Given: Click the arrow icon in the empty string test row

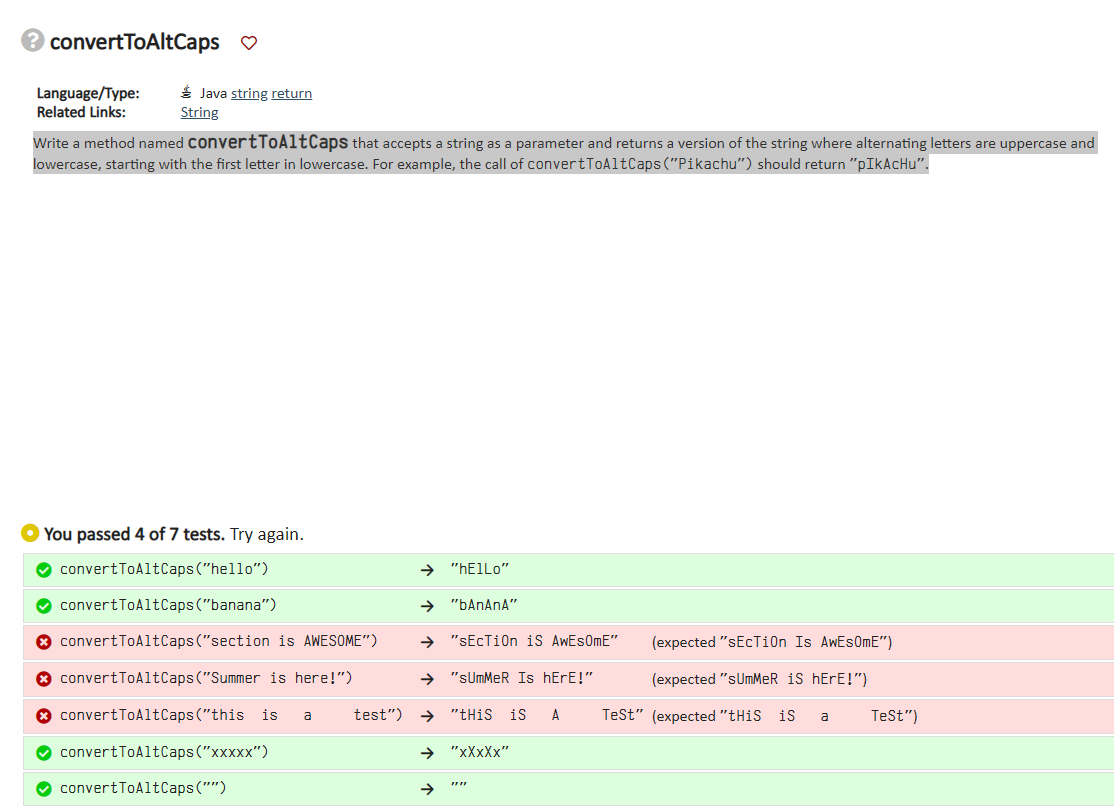Looking at the screenshot, I should 427,788.
